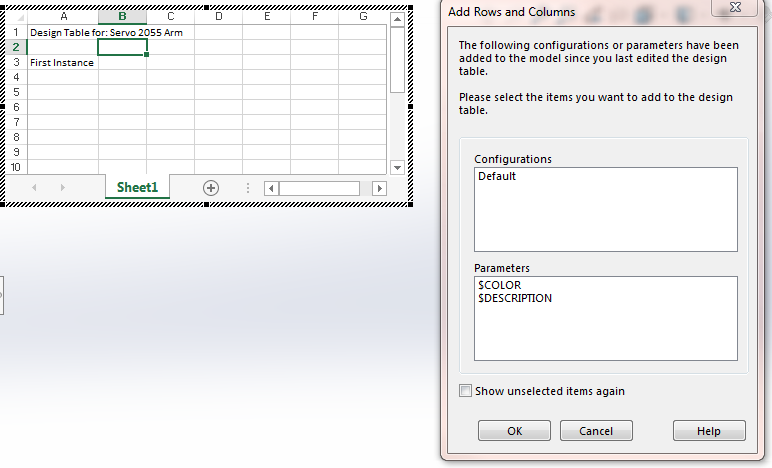
Task: Select row 5 header
Action: point(16,93)
